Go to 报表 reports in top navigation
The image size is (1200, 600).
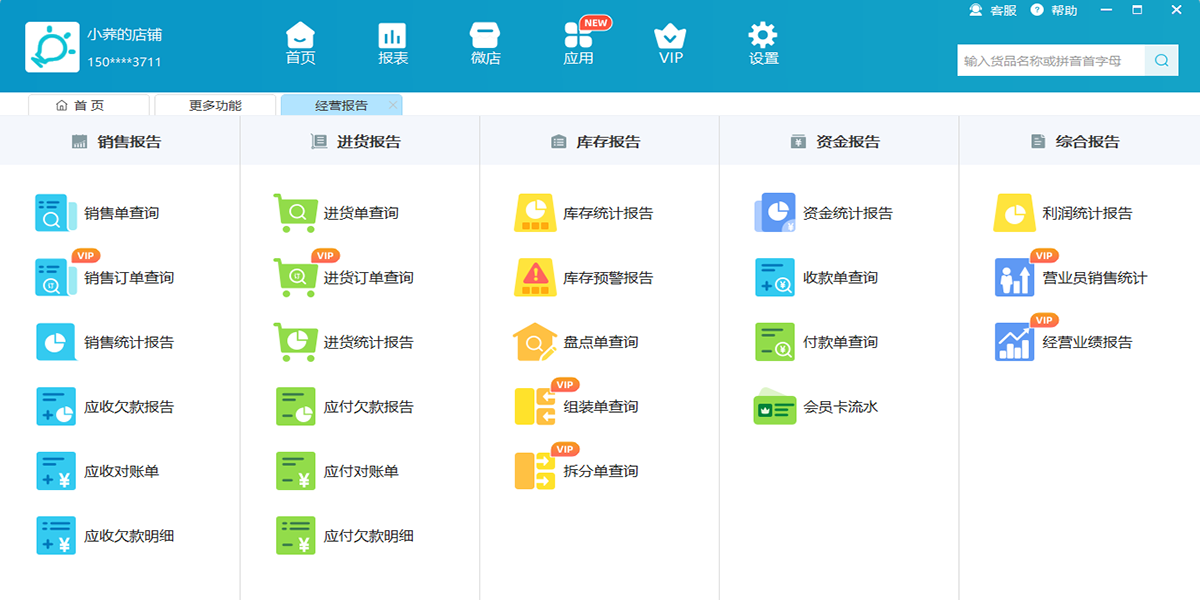coord(393,44)
